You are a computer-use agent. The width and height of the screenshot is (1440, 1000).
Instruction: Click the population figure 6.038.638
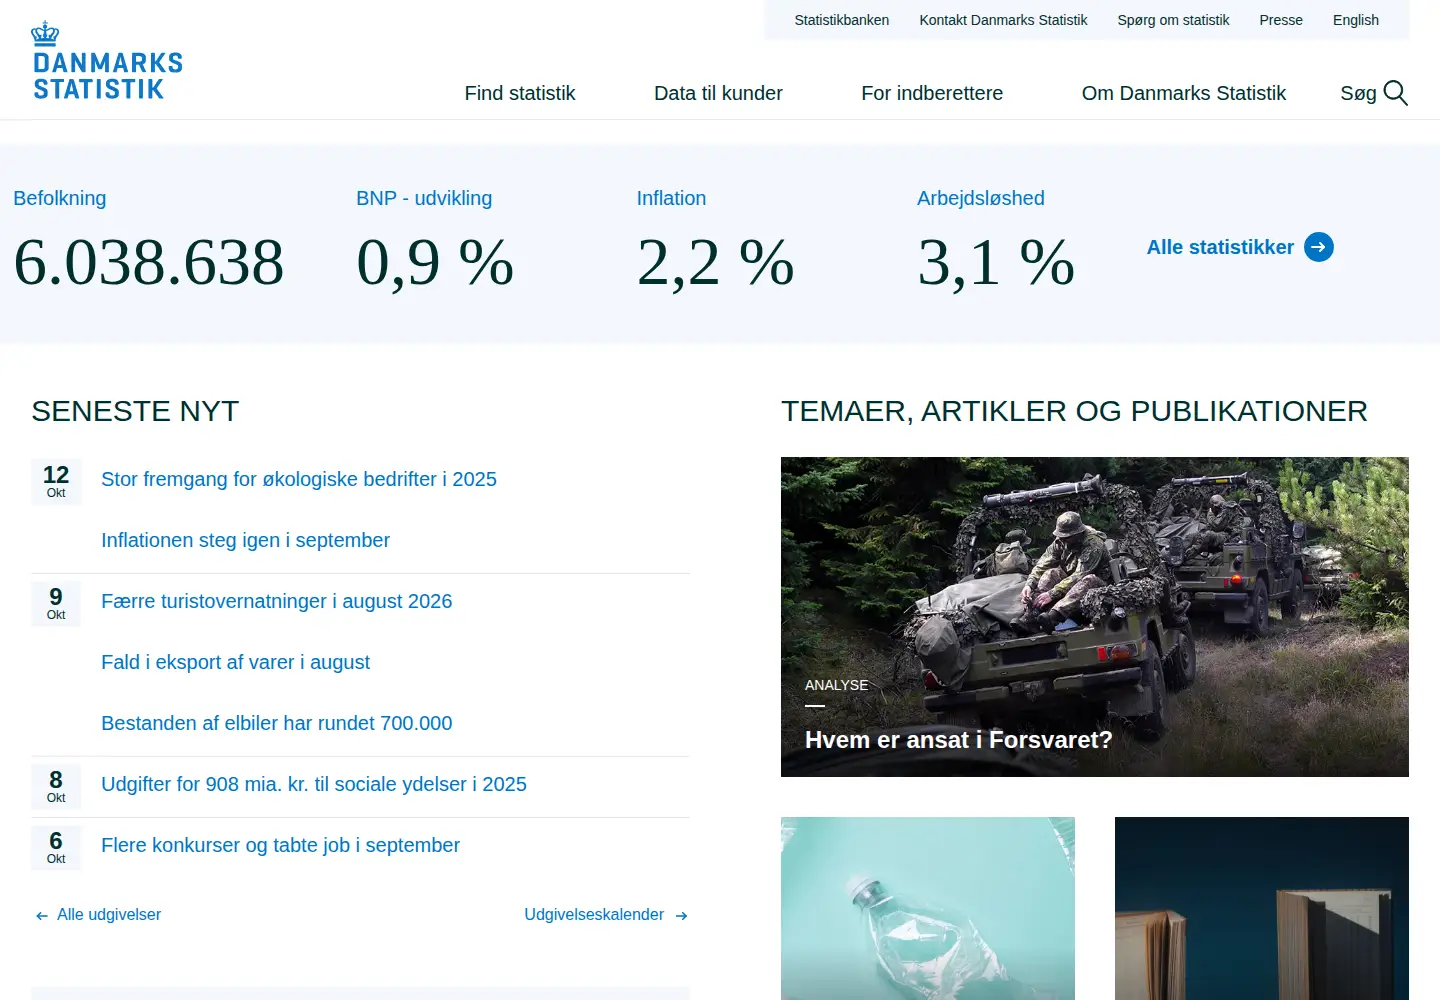tap(149, 263)
